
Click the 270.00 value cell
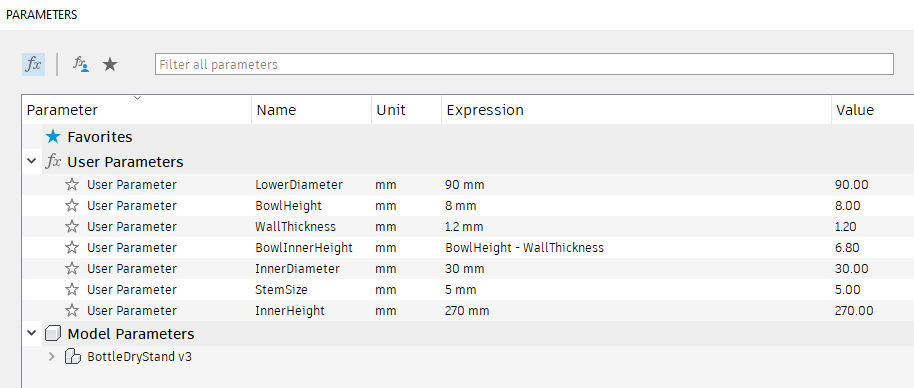tap(854, 311)
